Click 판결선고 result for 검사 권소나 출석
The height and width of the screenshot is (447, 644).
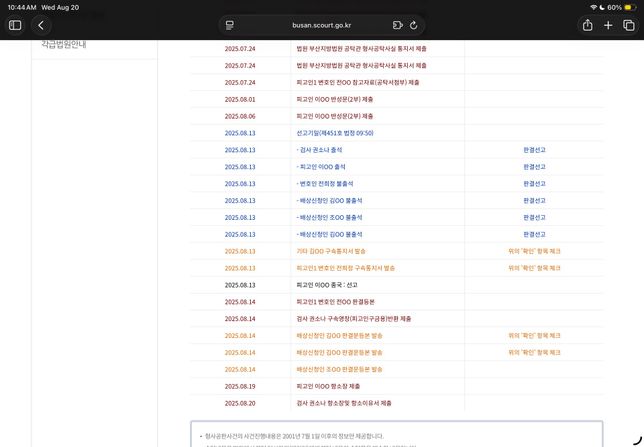click(534, 150)
